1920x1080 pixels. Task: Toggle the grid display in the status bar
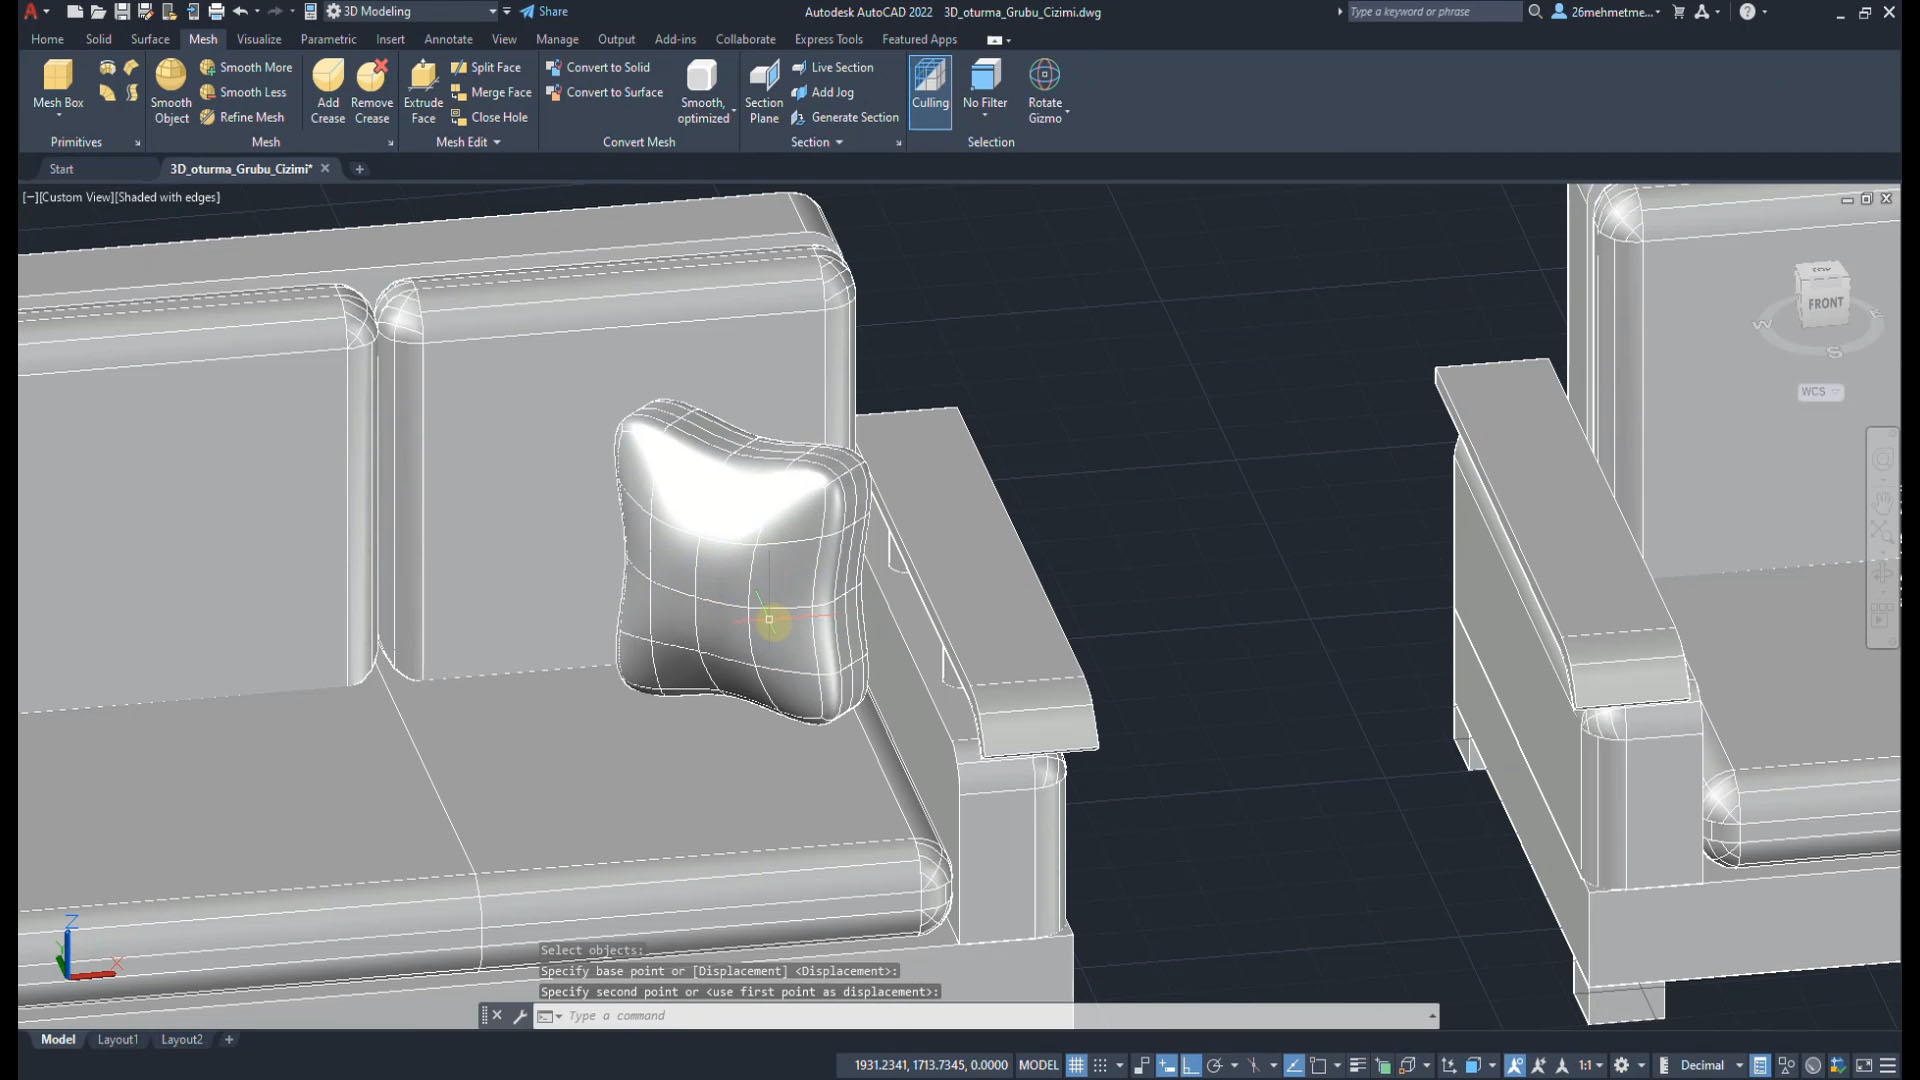(1076, 1065)
